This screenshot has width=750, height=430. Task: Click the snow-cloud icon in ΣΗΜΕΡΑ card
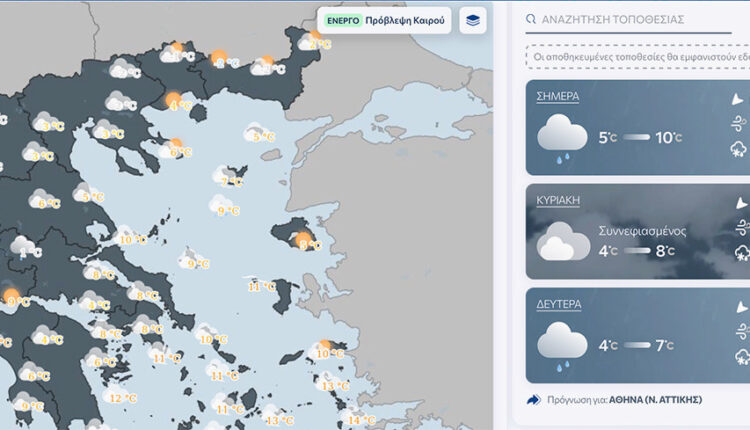coord(738,150)
